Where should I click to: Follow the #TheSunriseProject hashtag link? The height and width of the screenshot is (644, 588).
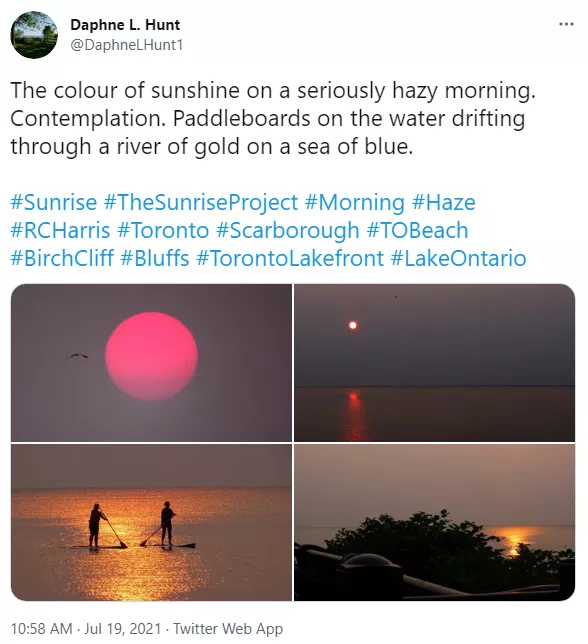(x=201, y=203)
